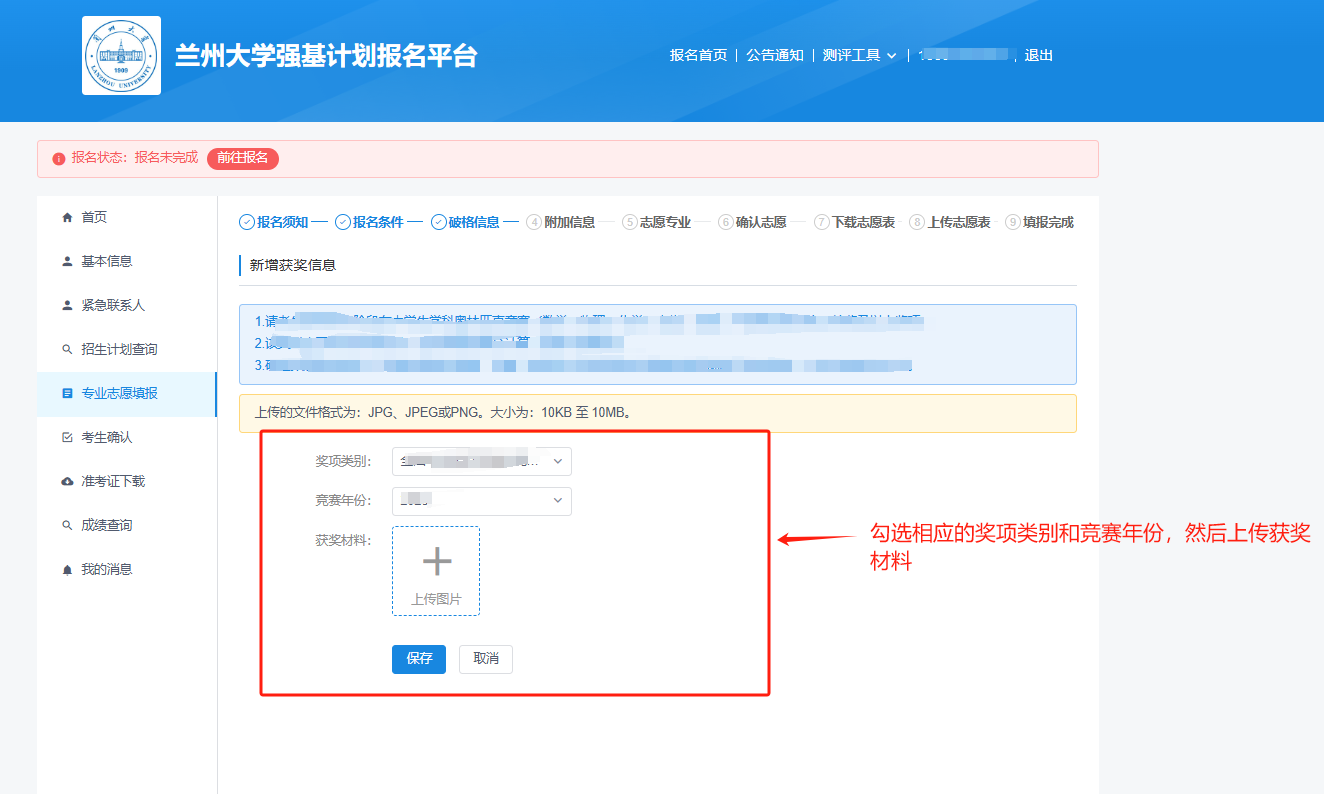Viewport: 1324px width, 794px height.
Task: Click the Lanzhou University logo
Action: pyautogui.click(x=121, y=56)
